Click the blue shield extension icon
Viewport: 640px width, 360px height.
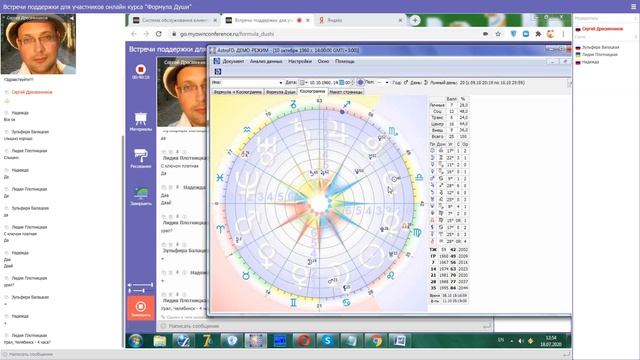513,34
